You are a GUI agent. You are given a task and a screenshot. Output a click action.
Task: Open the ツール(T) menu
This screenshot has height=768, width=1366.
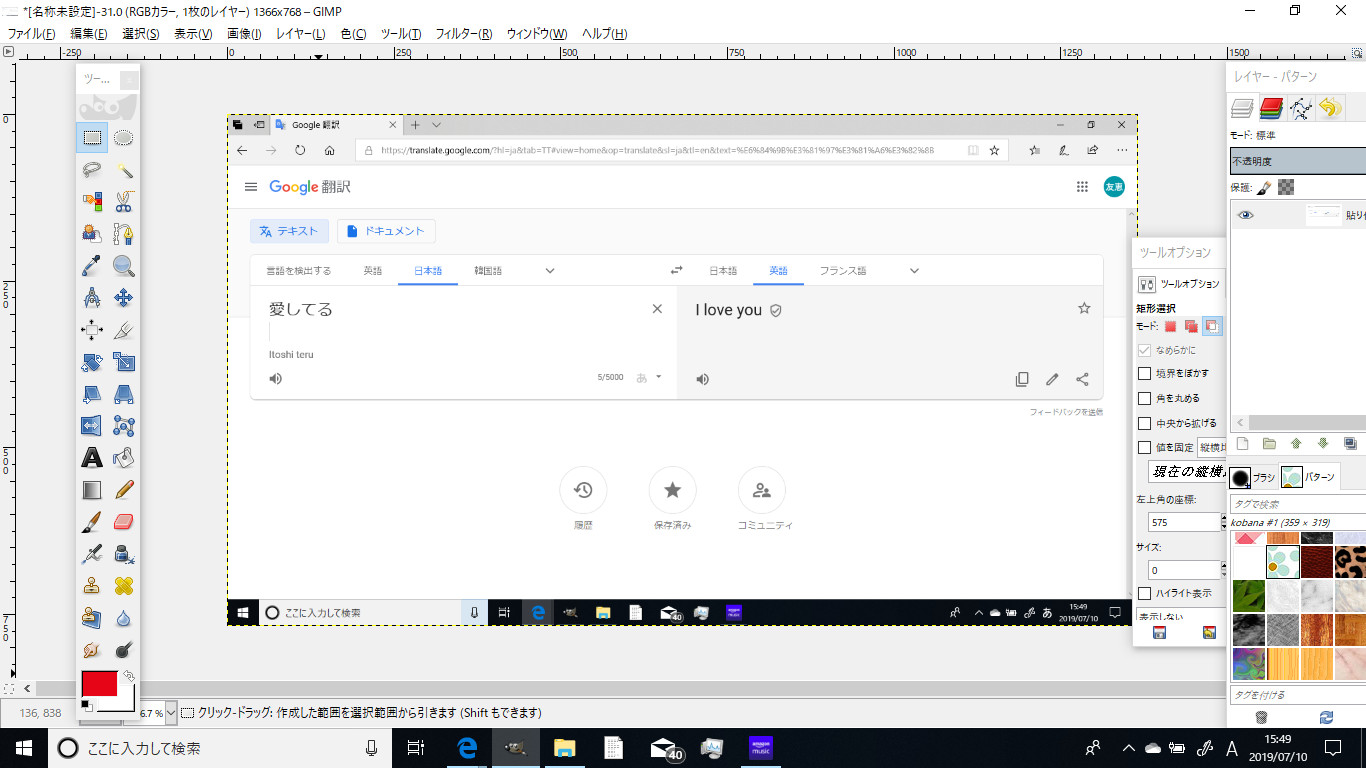(401, 34)
